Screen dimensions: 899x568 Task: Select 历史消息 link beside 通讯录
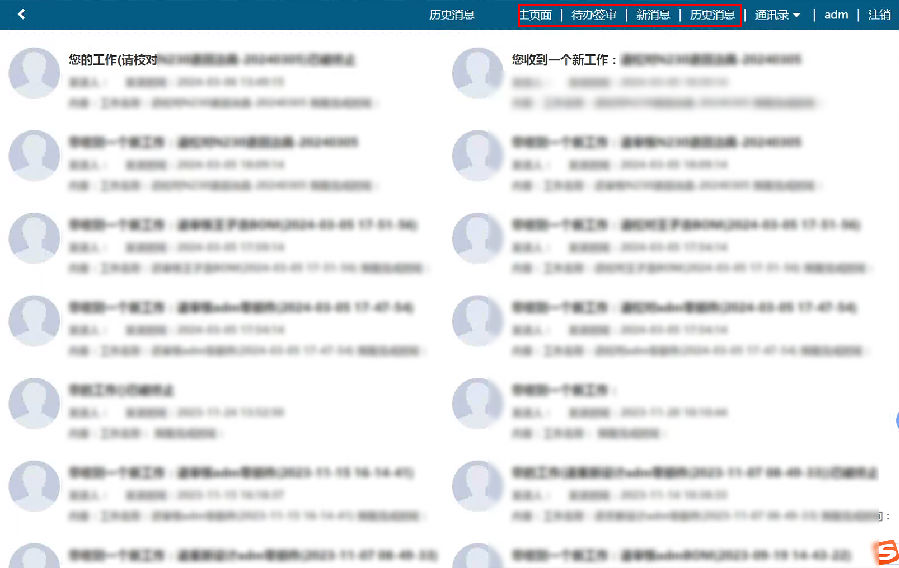(x=712, y=15)
